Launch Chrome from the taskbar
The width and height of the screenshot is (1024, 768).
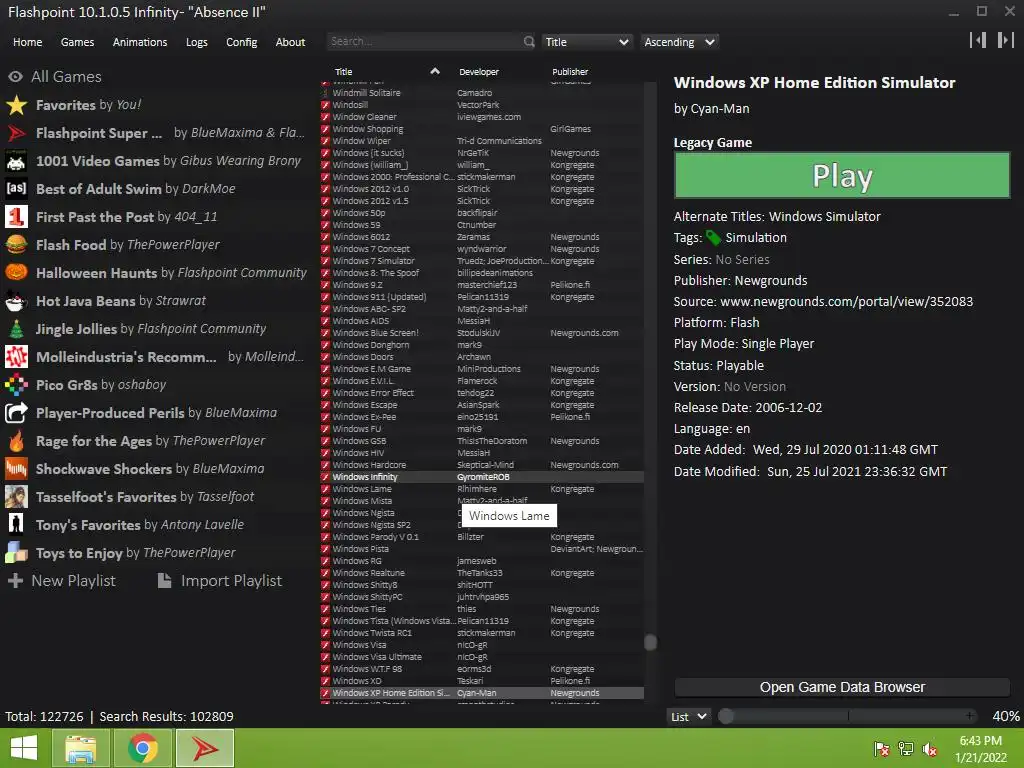pyautogui.click(x=142, y=748)
